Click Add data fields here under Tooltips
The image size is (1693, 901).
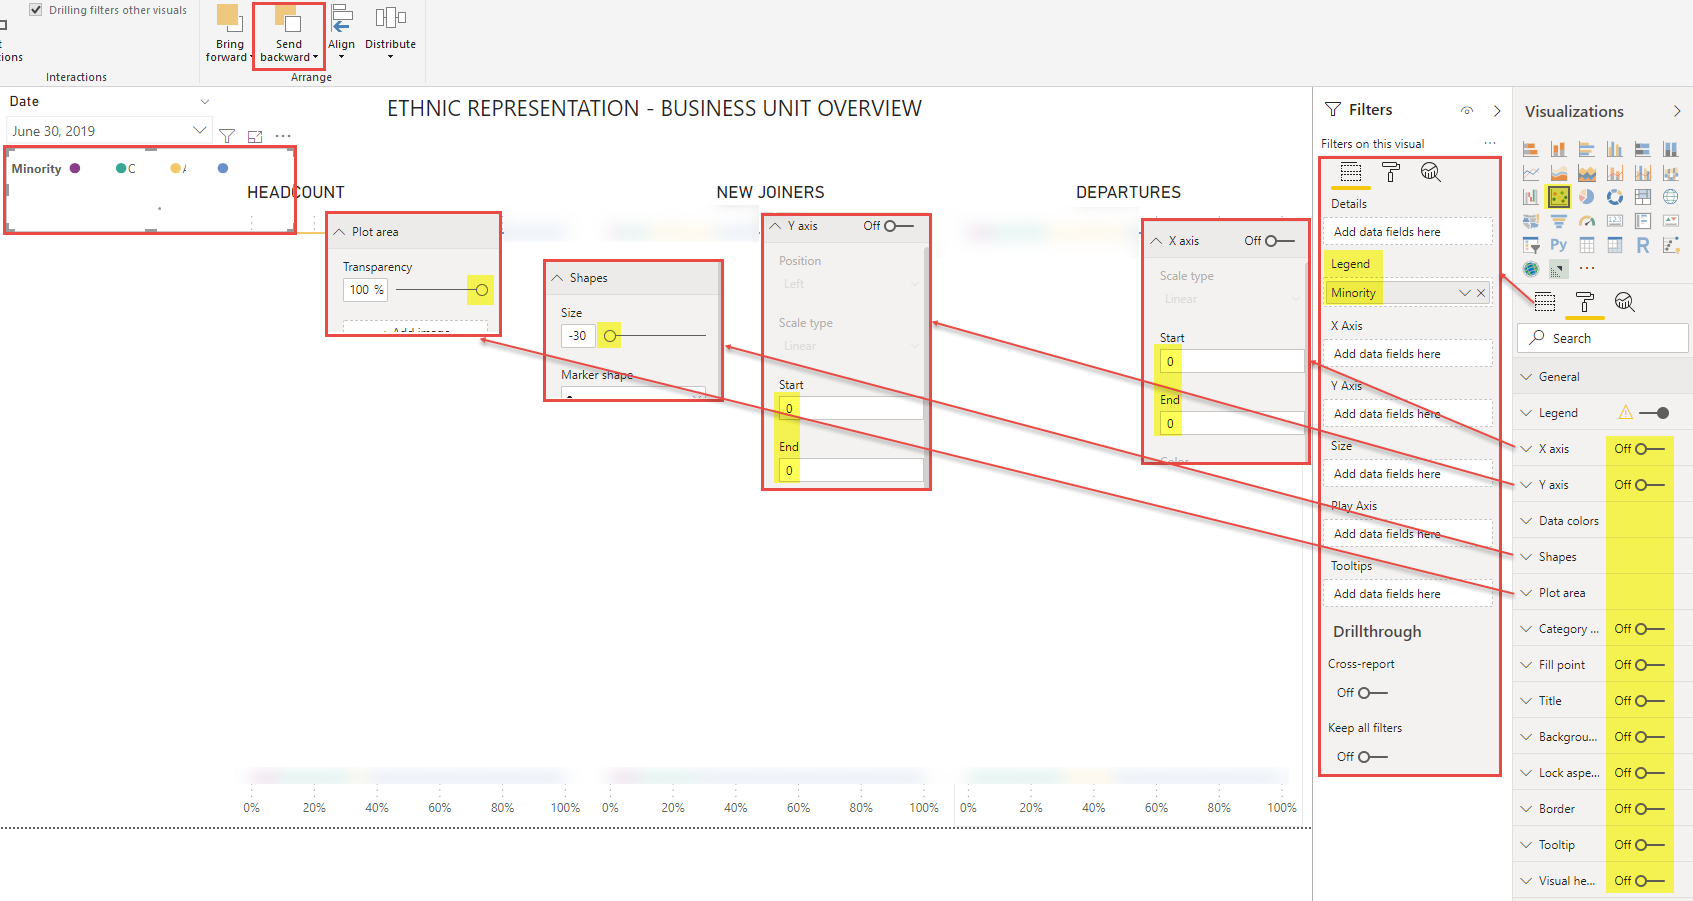pos(1409,594)
